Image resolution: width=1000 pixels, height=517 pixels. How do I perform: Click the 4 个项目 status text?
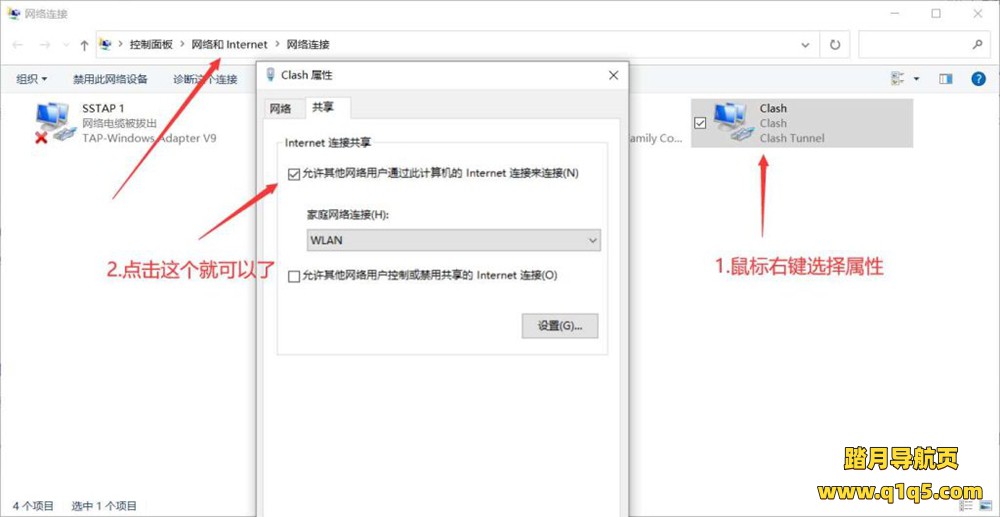33,506
